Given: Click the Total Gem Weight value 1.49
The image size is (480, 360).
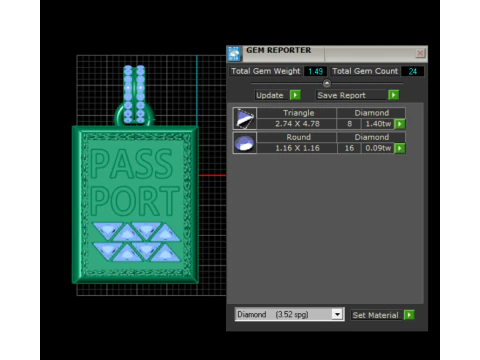Looking at the screenshot, I should coord(316,71).
